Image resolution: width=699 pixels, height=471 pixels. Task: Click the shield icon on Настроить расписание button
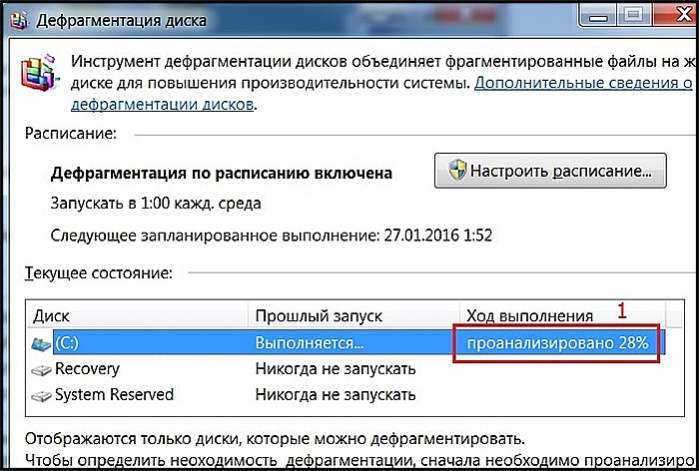pyautogui.click(x=457, y=171)
